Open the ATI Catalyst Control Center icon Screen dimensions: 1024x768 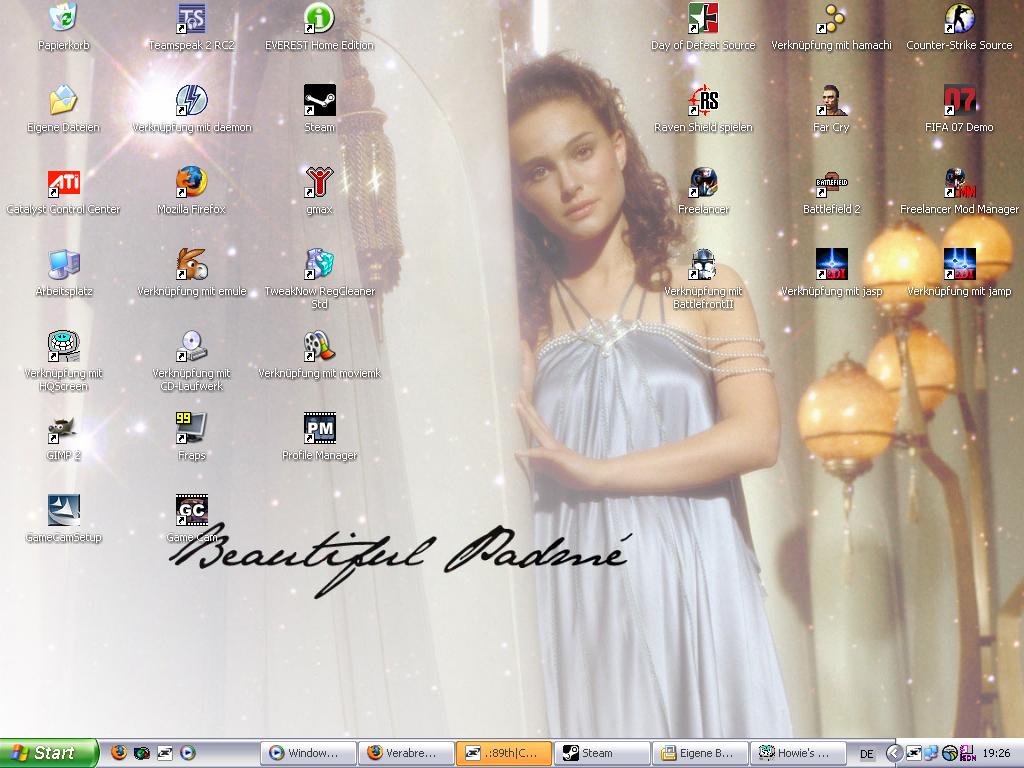click(63, 182)
